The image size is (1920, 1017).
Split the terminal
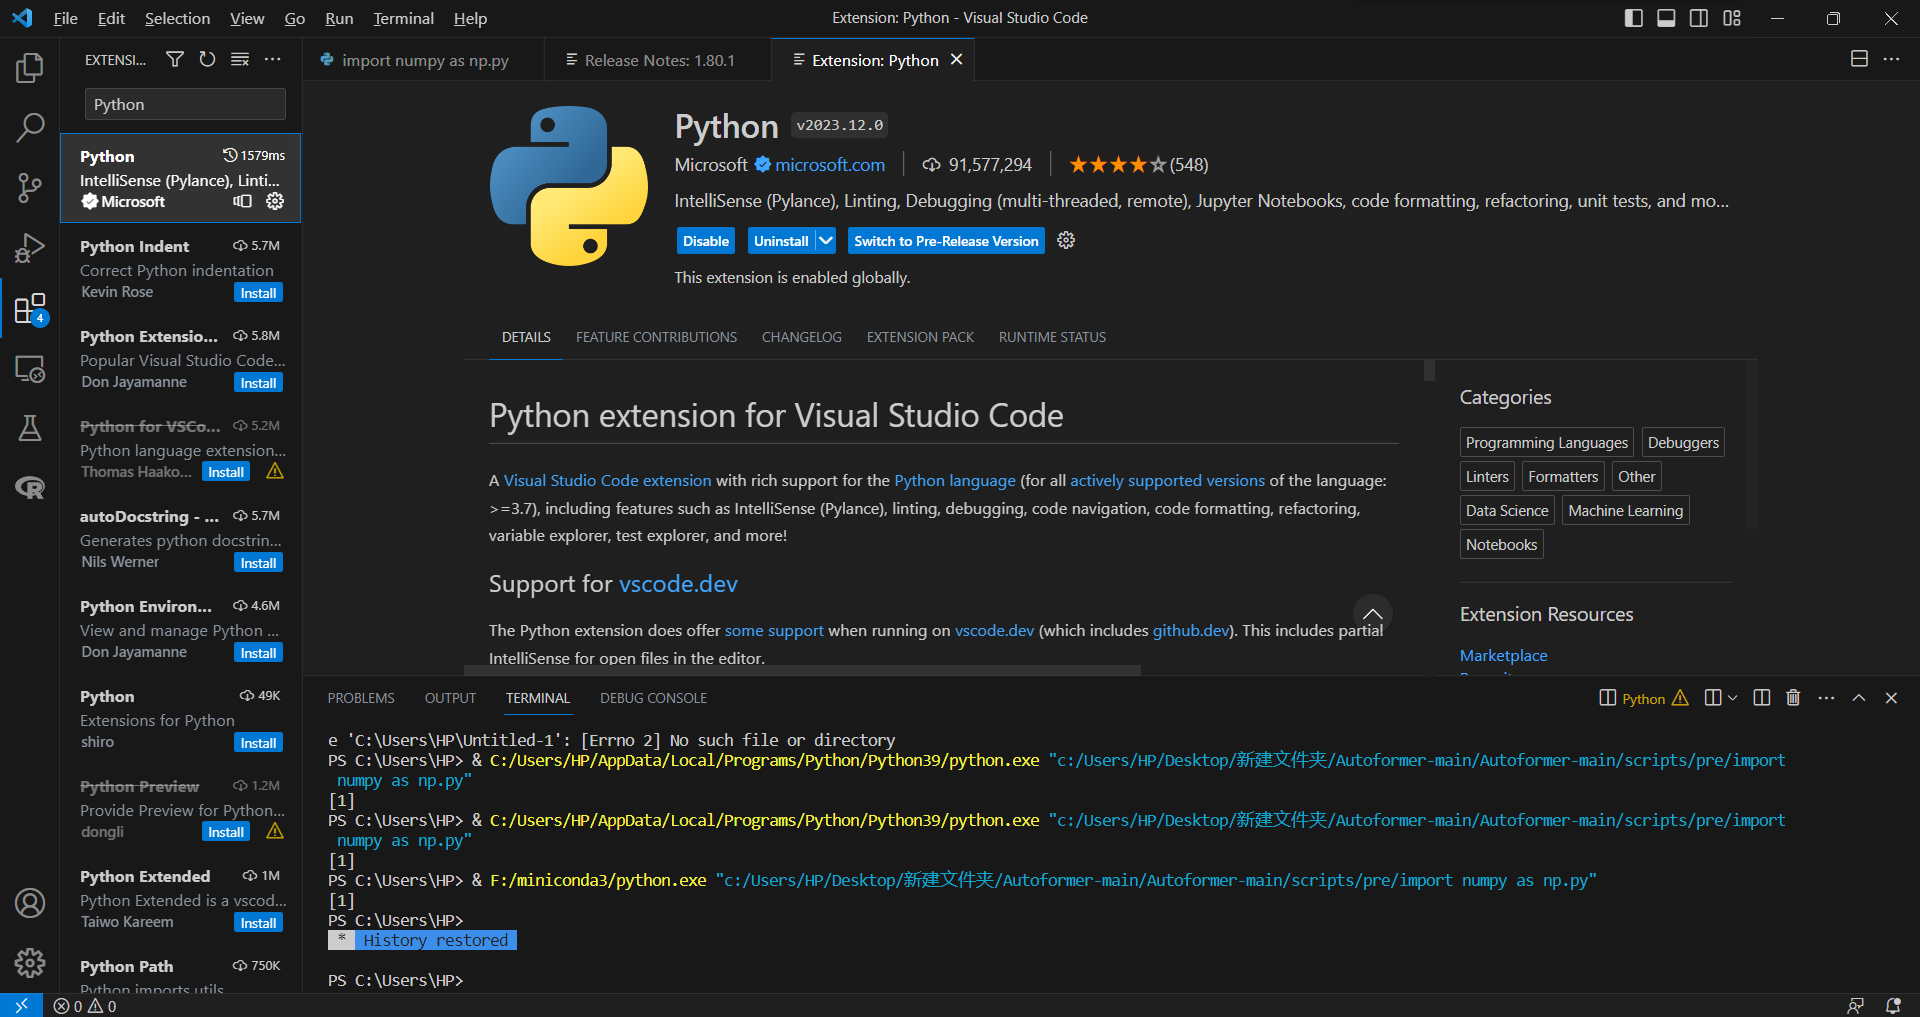[1762, 697]
